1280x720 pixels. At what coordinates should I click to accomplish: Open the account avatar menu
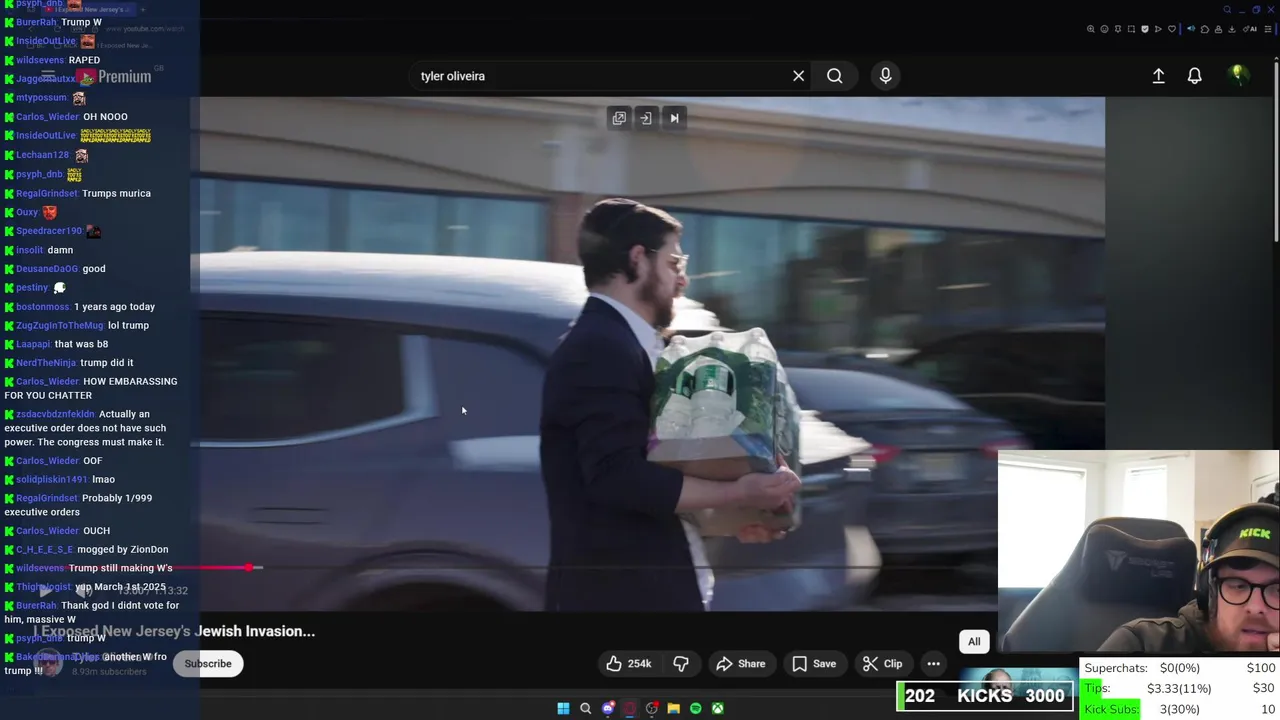(x=1238, y=75)
